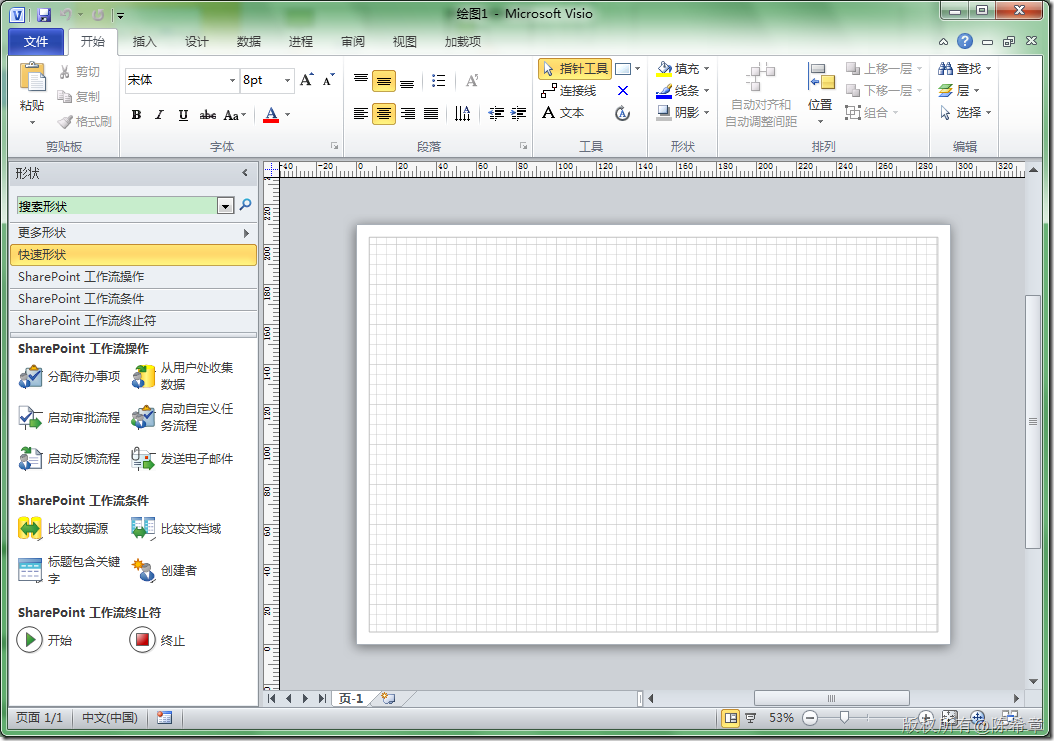Select the 从用户处收集数据 shape
The height and width of the screenshot is (741, 1054).
(184, 377)
